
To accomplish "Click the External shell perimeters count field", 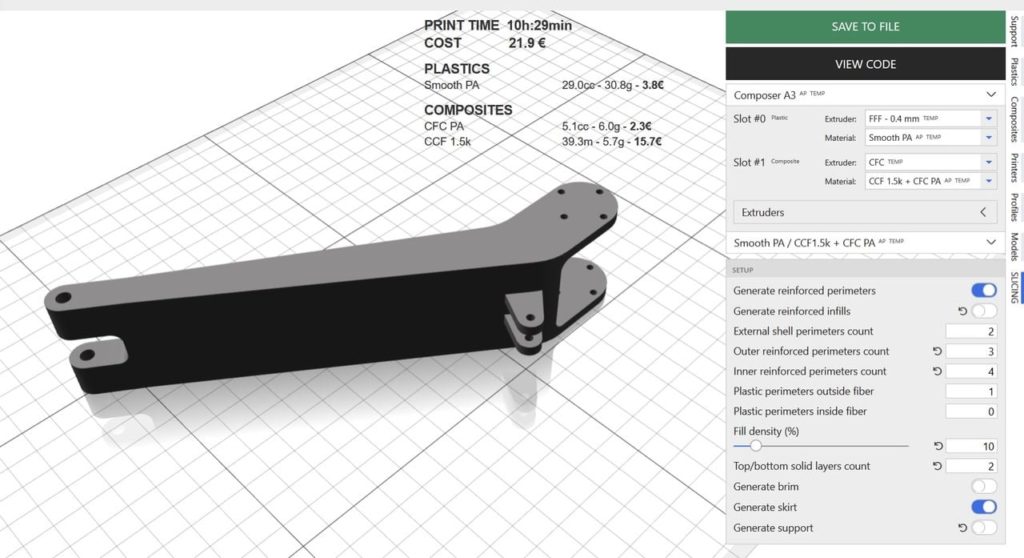I will coord(972,331).
